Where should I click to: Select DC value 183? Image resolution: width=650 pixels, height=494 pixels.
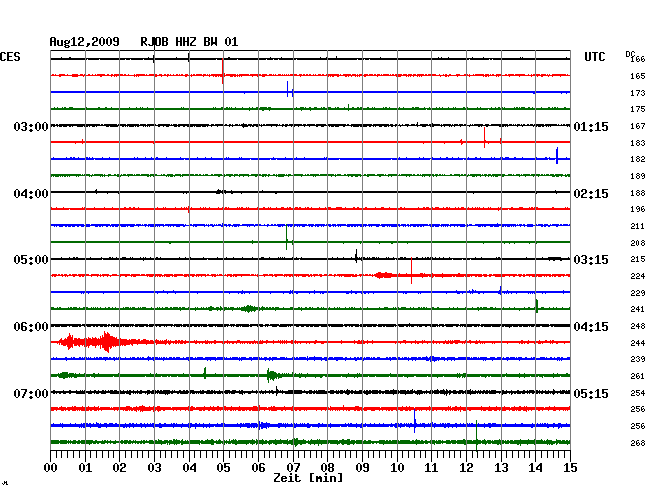[x=638, y=143]
